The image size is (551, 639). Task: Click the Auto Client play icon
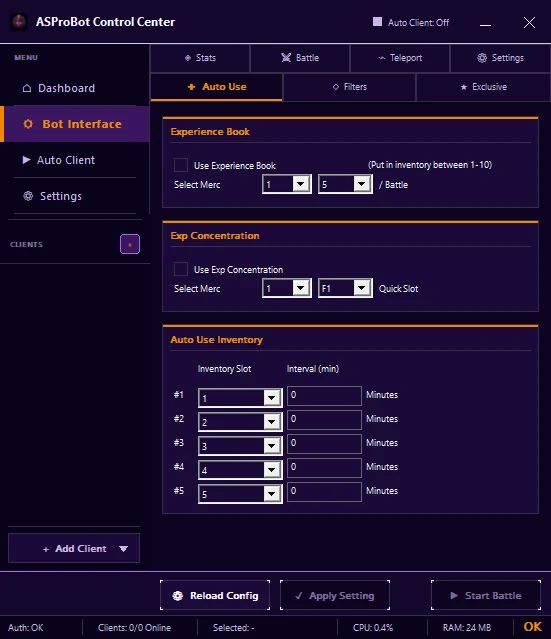(x=26, y=160)
